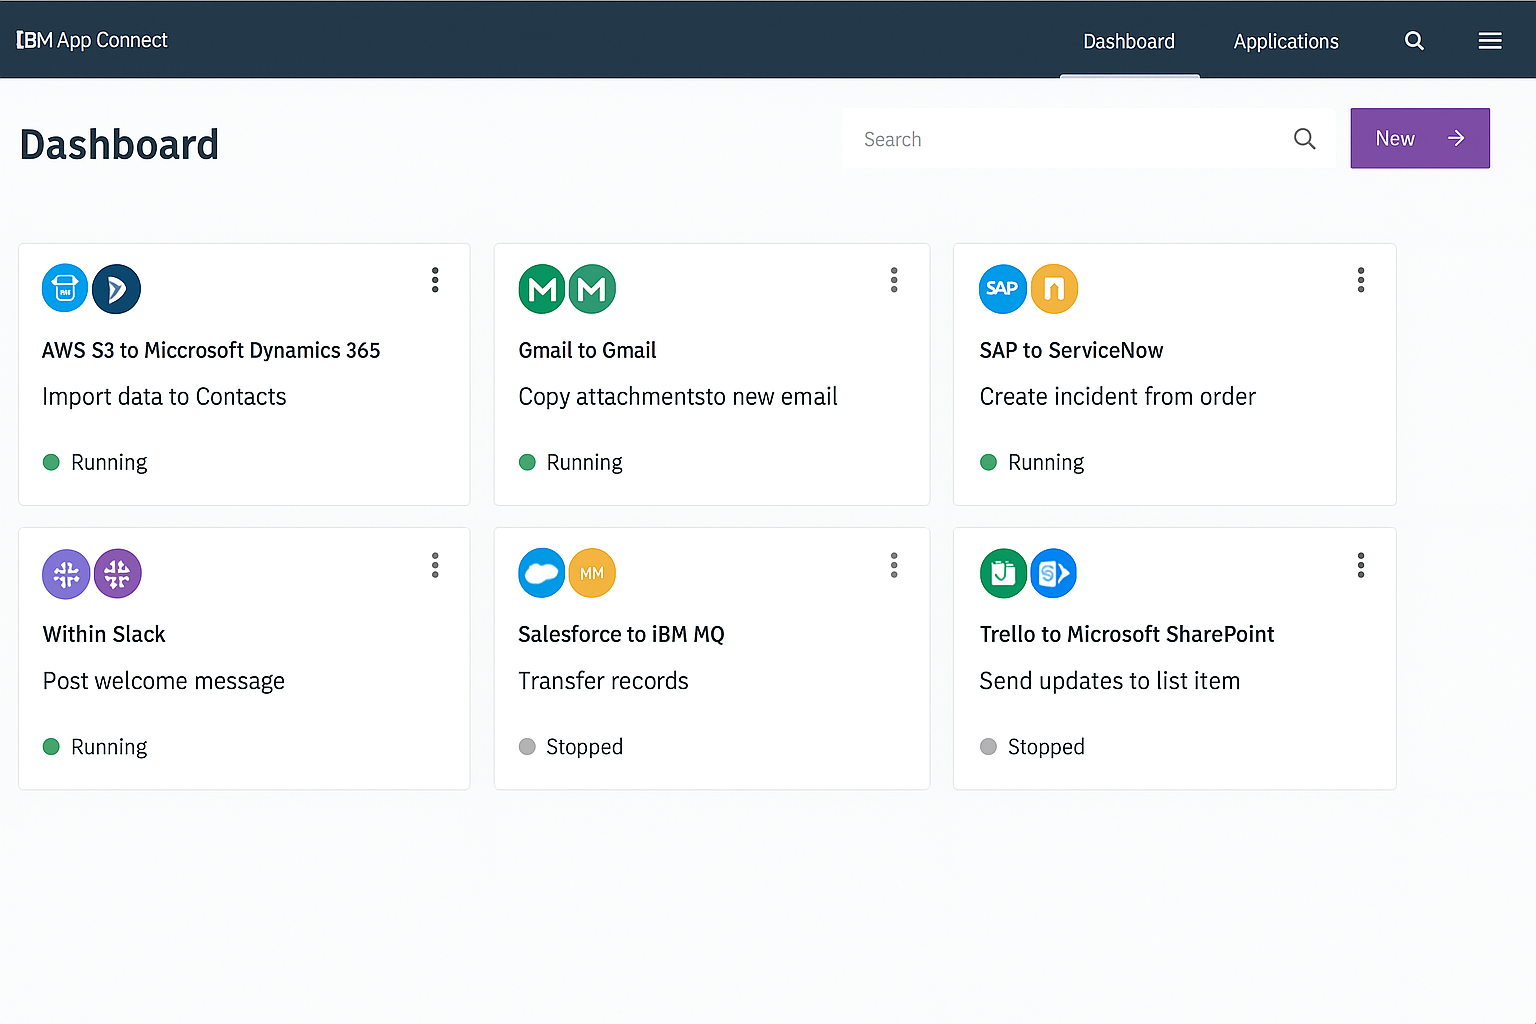The height and width of the screenshot is (1024, 1536).
Task: Open options menu for Within Slack flow
Action: [435, 565]
